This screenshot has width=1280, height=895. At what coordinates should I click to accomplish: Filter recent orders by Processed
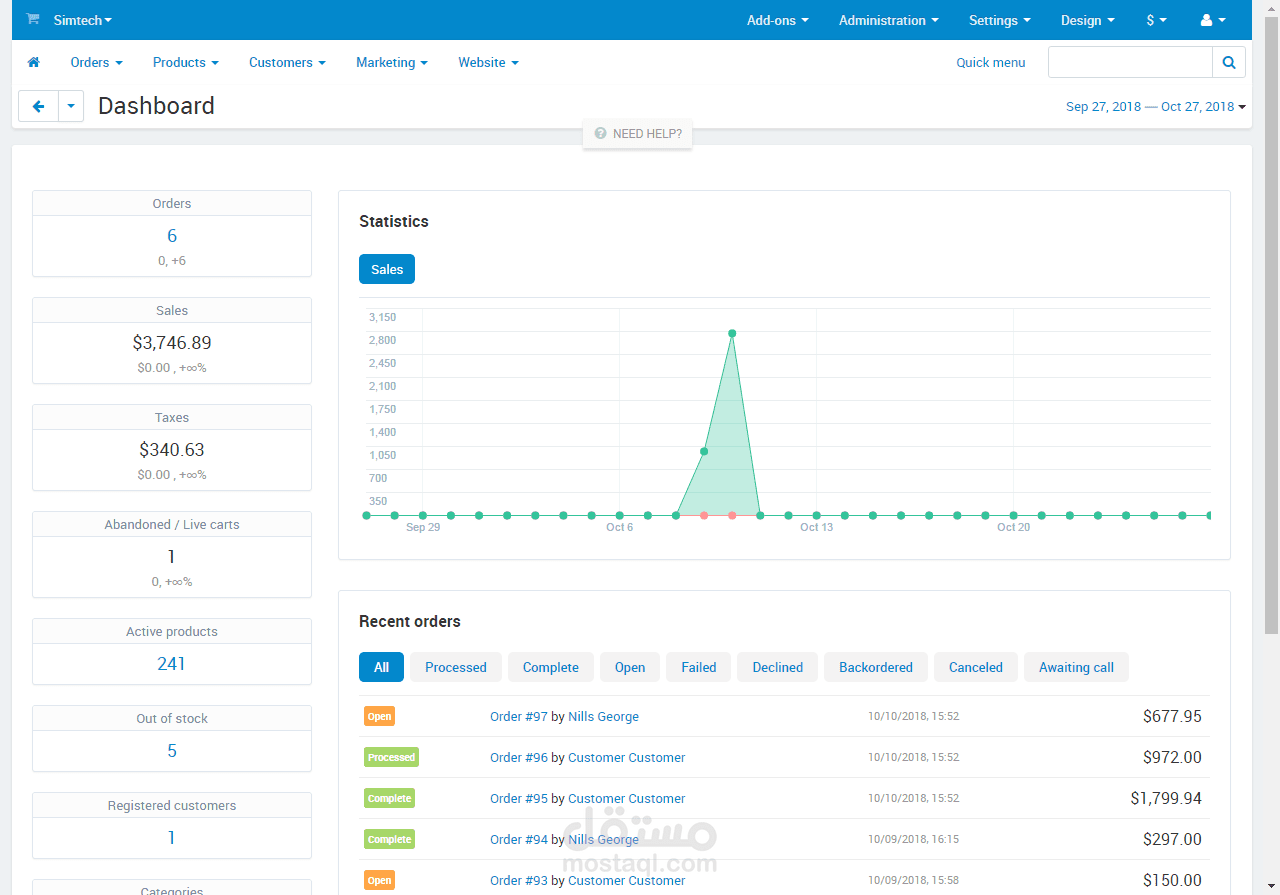pos(456,667)
